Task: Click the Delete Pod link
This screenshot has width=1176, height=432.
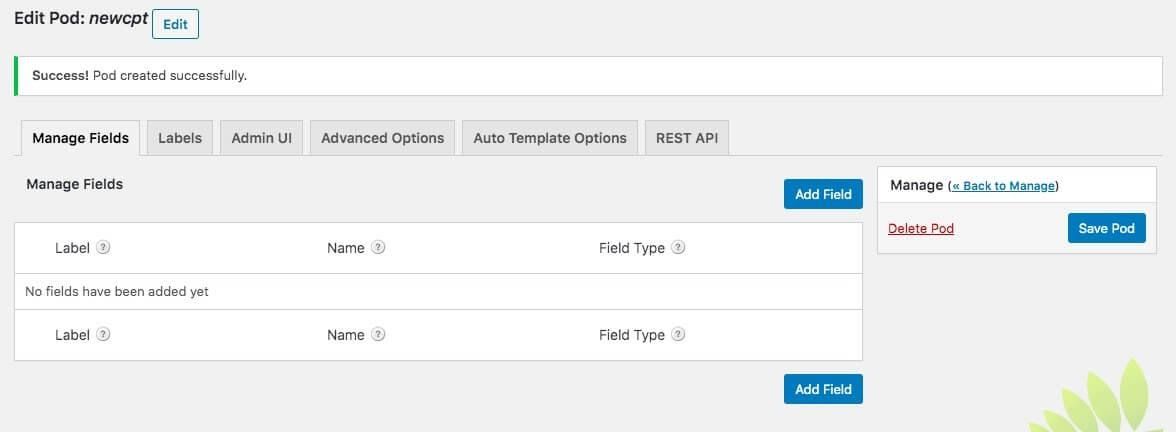Action: 921,229
